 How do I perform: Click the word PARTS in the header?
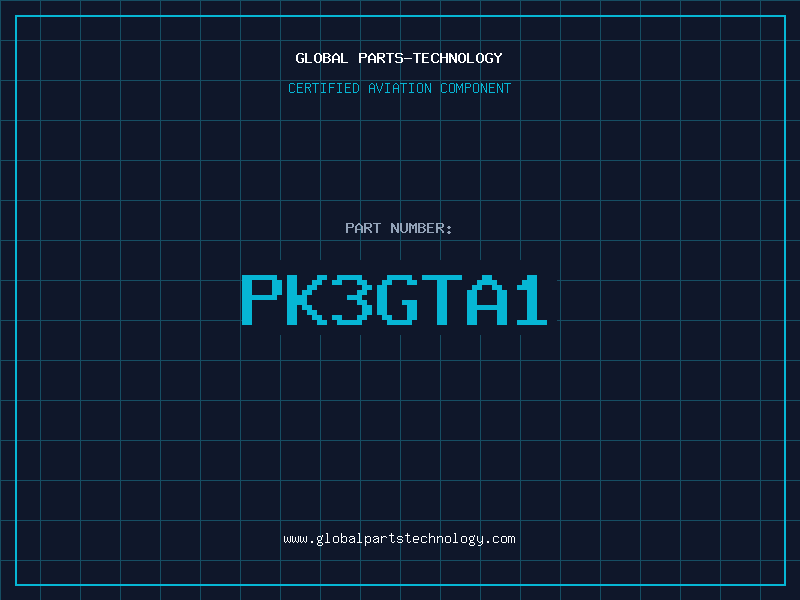tap(381, 58)
